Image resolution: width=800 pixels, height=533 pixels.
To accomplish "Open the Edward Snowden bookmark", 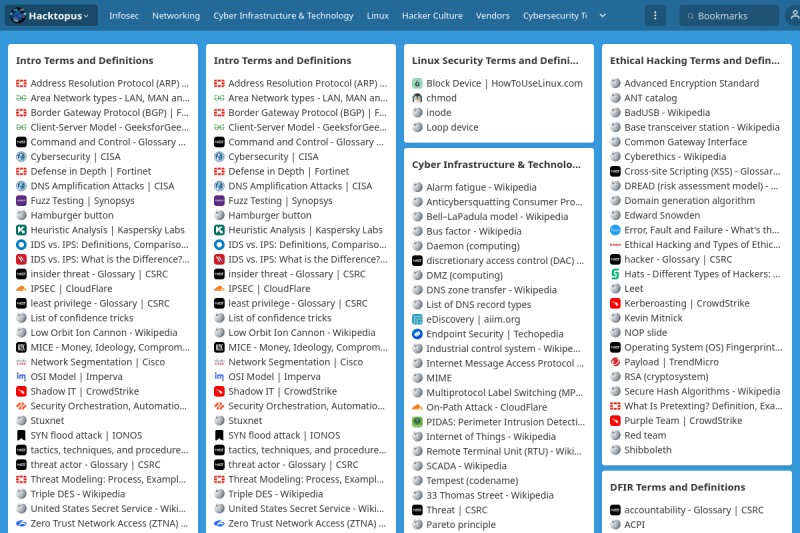I will 662,216.
